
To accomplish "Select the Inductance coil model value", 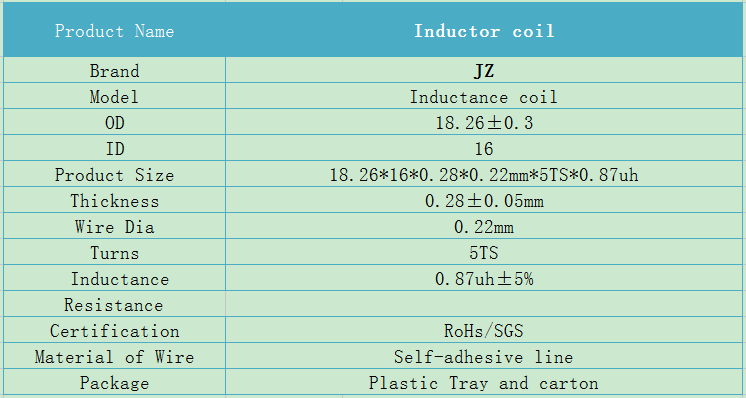I will point(484,97).
